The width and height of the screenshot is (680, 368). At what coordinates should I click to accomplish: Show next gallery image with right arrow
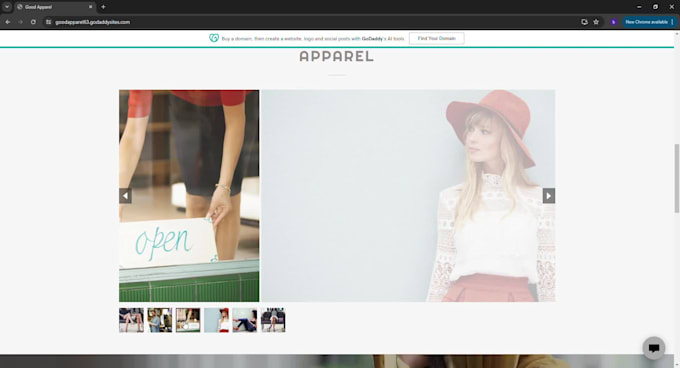(x=549, y=196)
